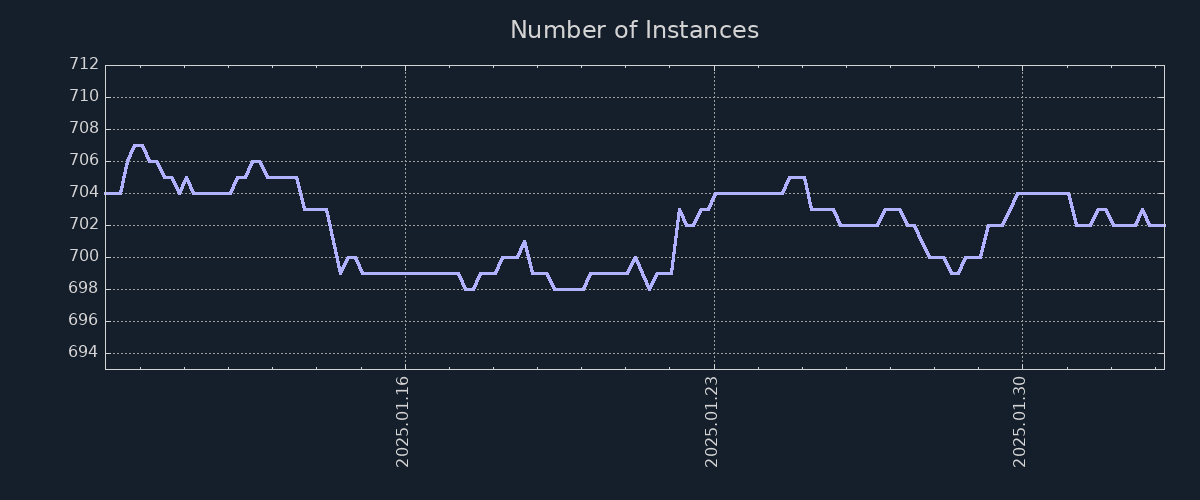Viewport: 1200px width, 500px height.
Task: Select the 708 y-axis tick label
Action: coord(84,128)
